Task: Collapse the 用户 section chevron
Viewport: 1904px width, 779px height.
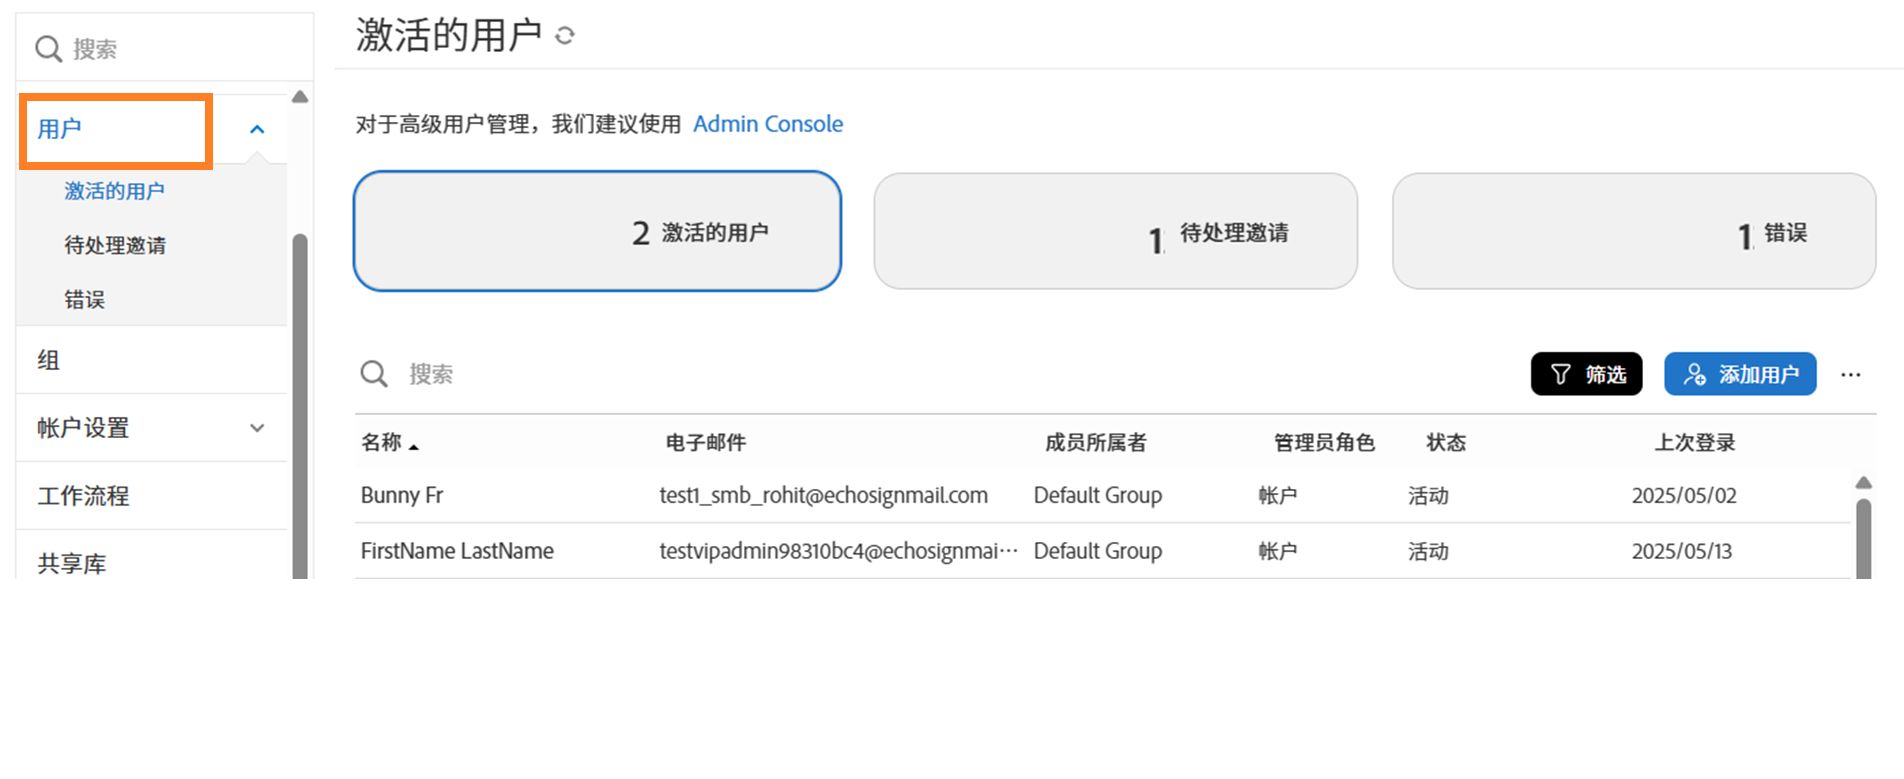Action: [x=257, y=129]
